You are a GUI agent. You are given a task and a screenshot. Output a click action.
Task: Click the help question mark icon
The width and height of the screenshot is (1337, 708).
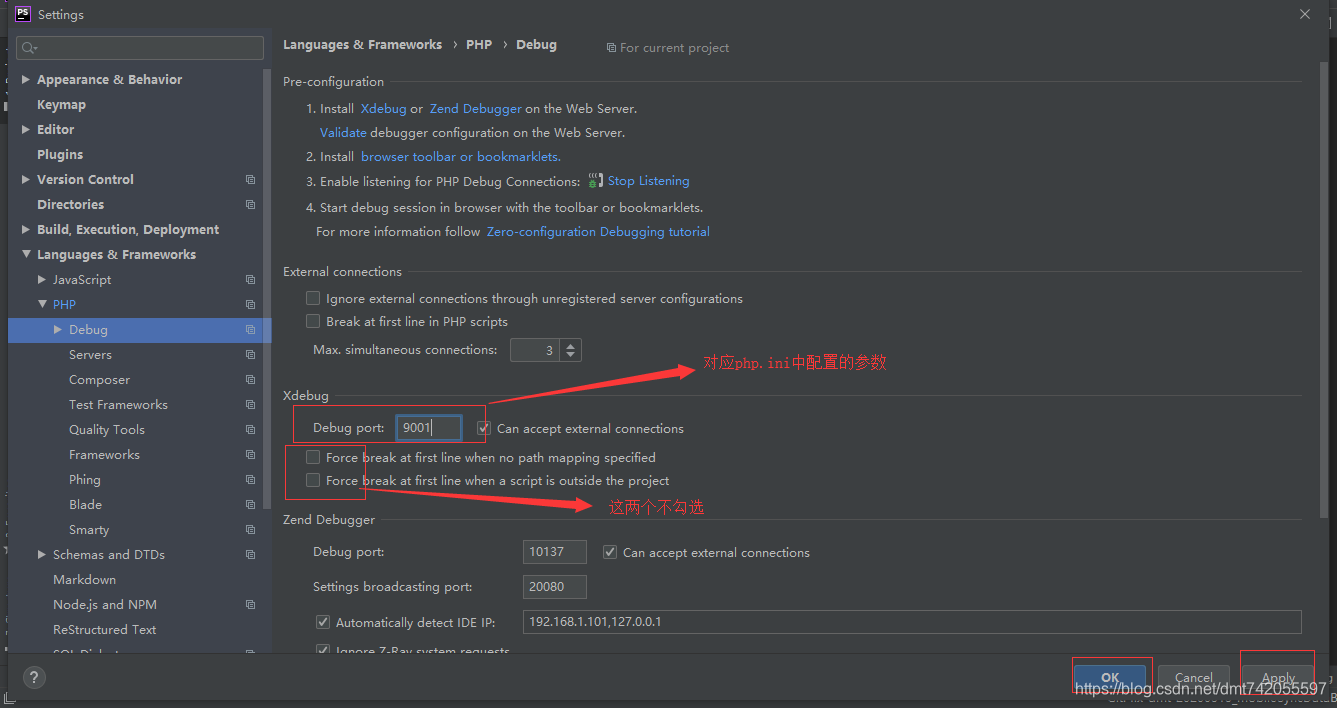(x=33, y=678)
